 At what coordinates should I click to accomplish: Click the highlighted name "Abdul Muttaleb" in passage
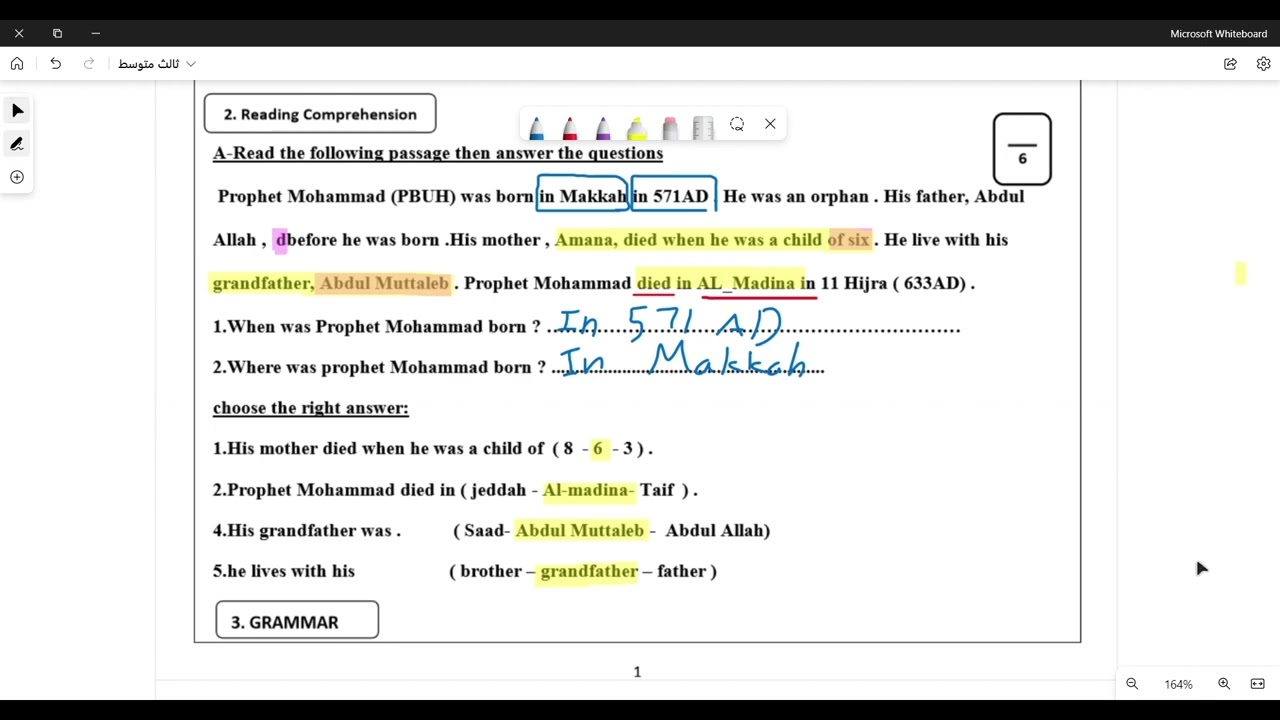click(384, 283)
